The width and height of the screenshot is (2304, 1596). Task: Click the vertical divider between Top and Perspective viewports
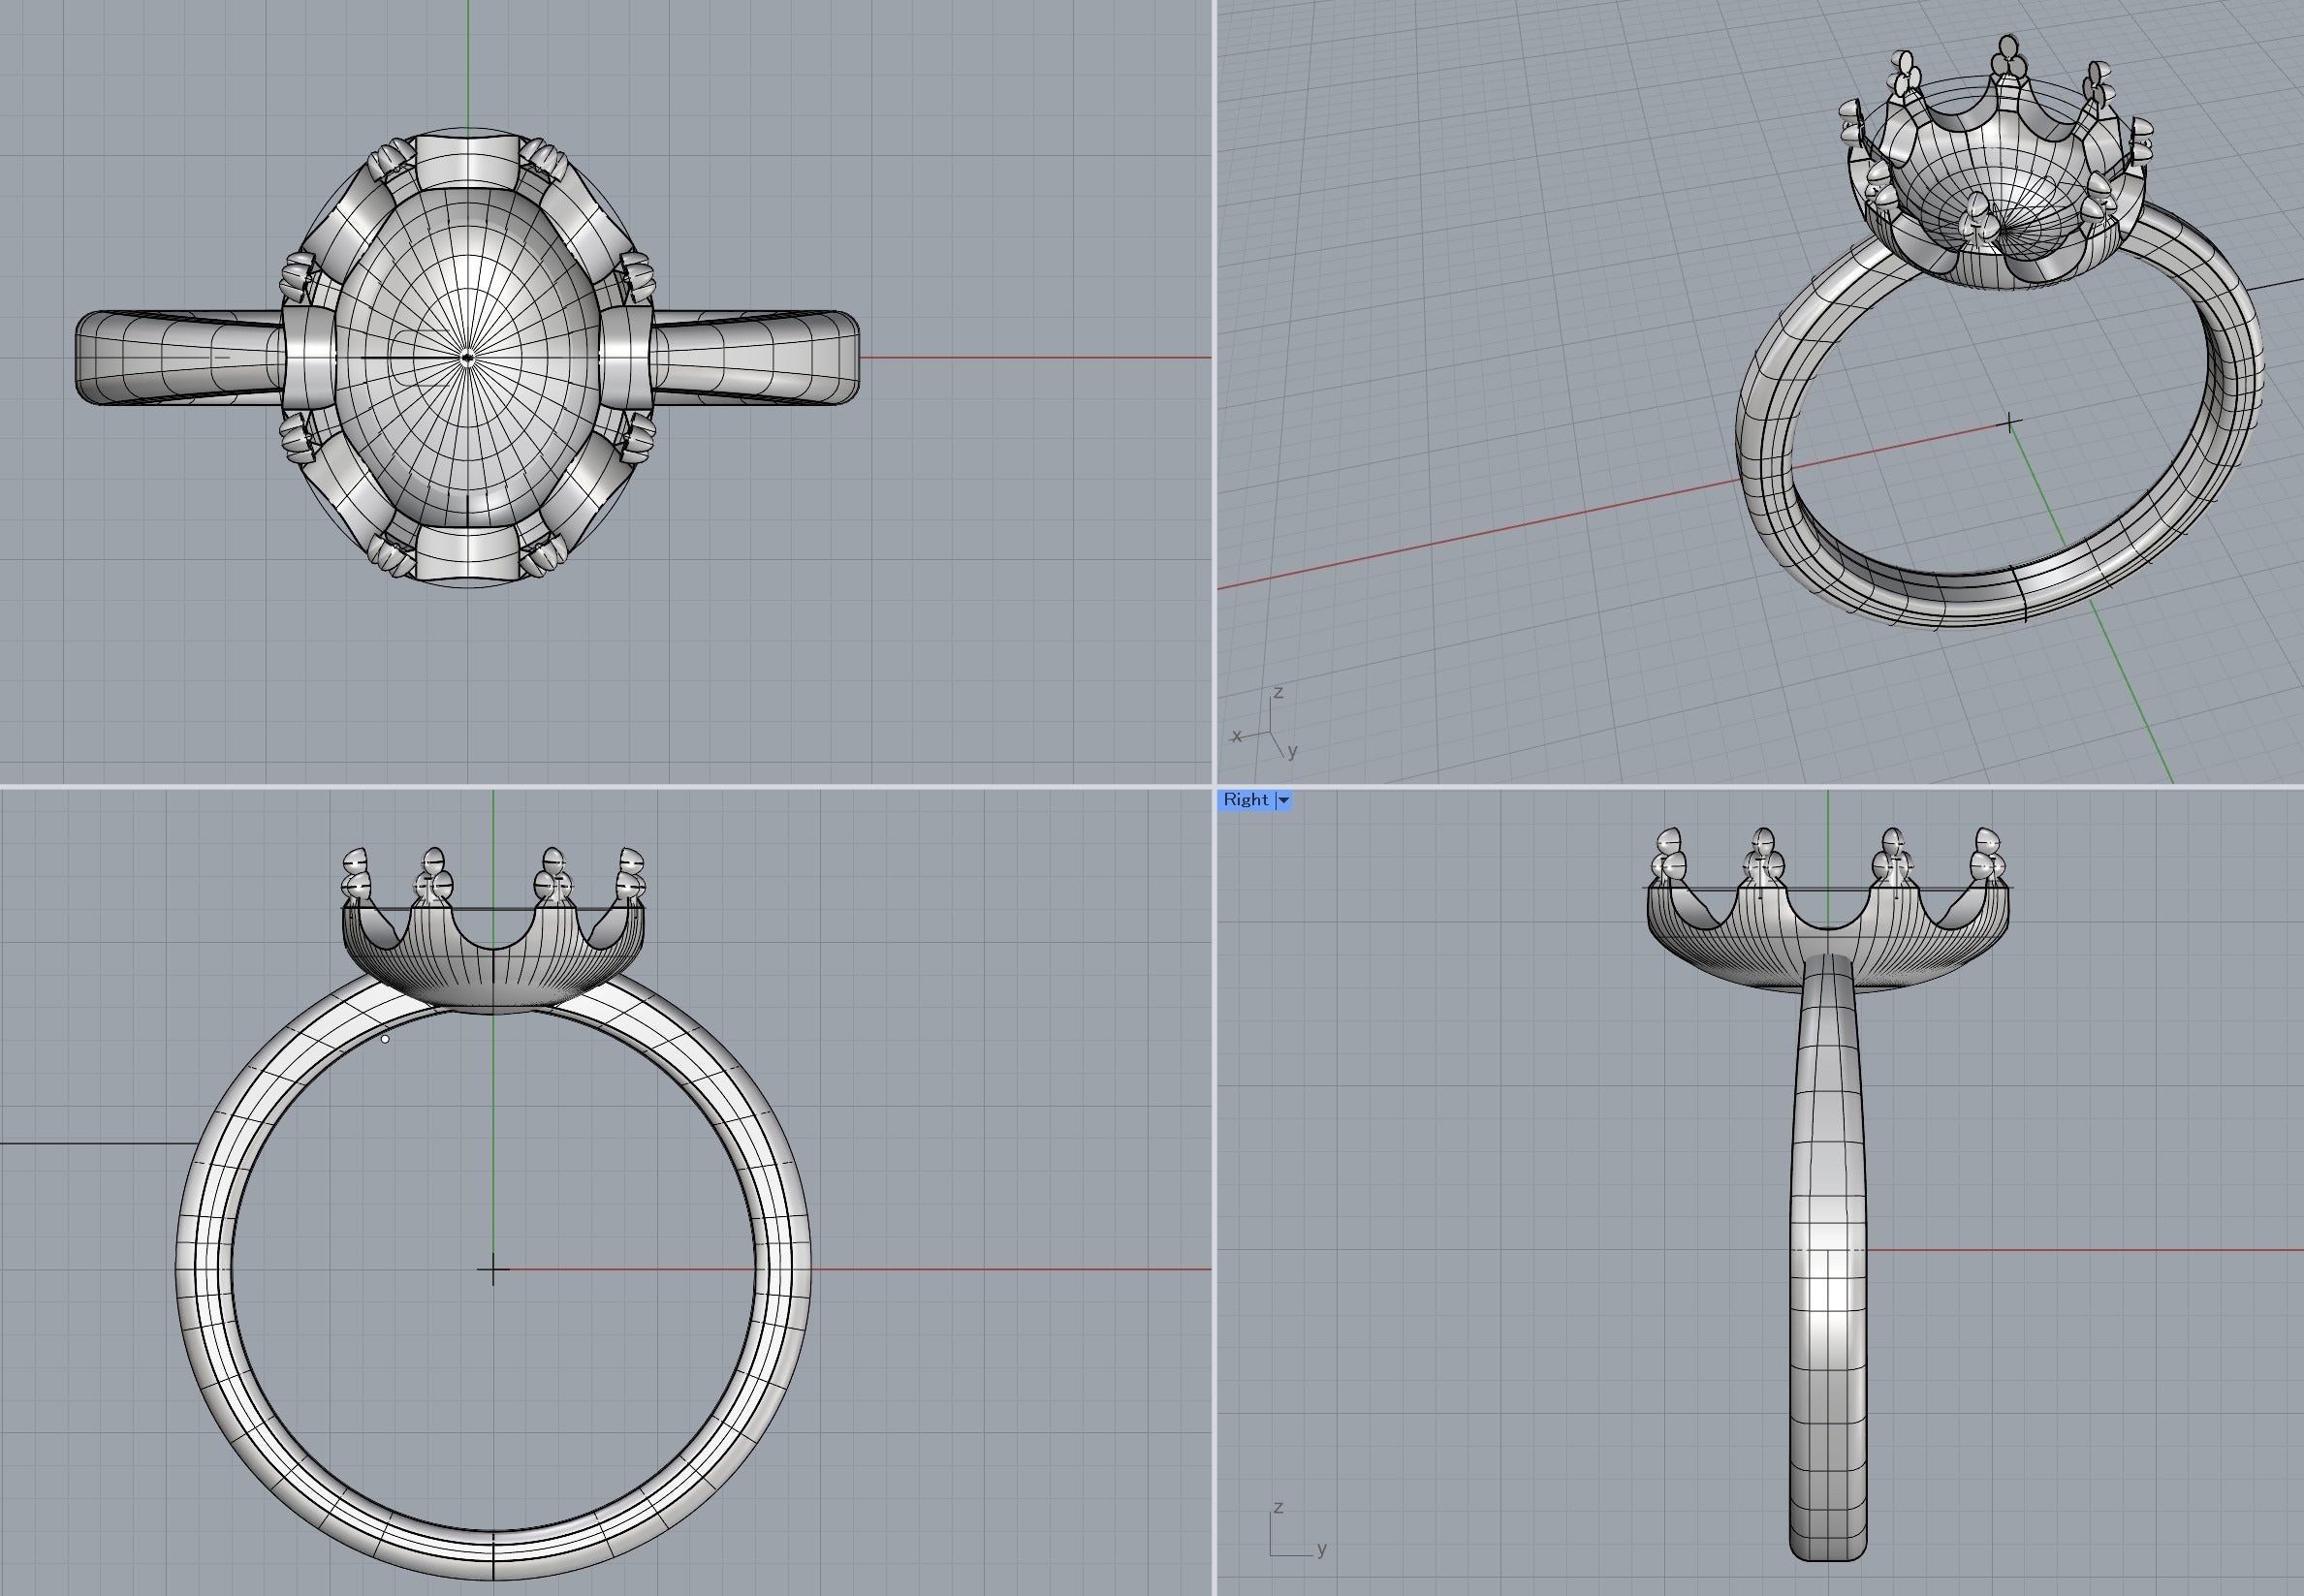[x=1214, y=390]
